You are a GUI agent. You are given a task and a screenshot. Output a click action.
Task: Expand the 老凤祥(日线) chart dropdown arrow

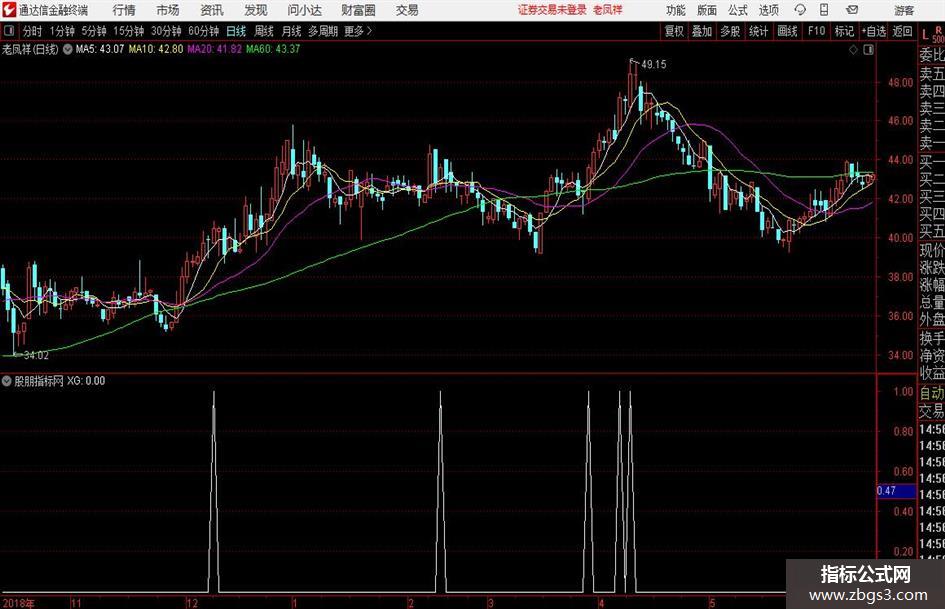pyautogui.click(x=68, y=49)
